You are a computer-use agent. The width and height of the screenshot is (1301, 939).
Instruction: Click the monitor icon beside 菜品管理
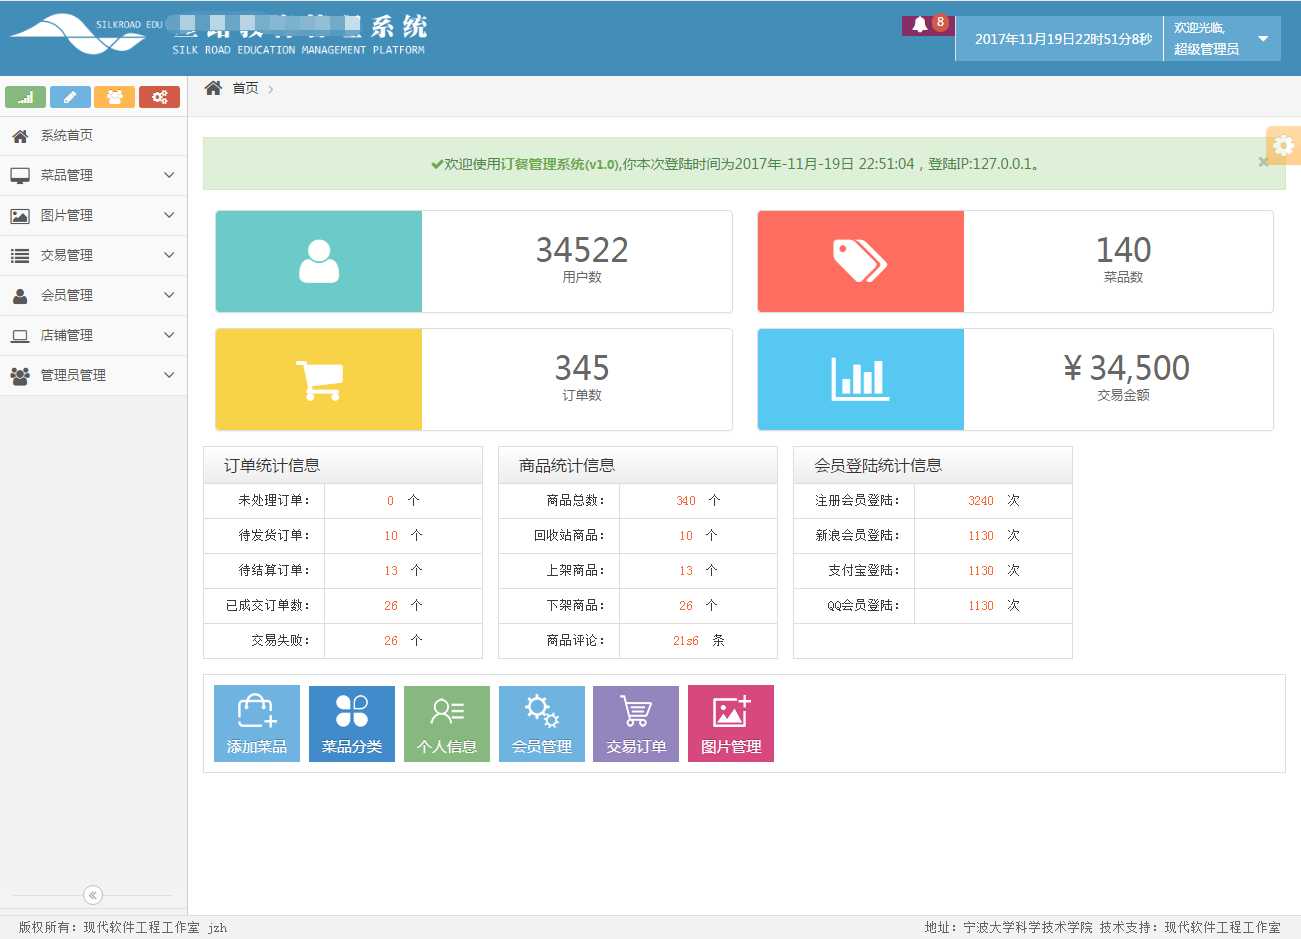20,176
